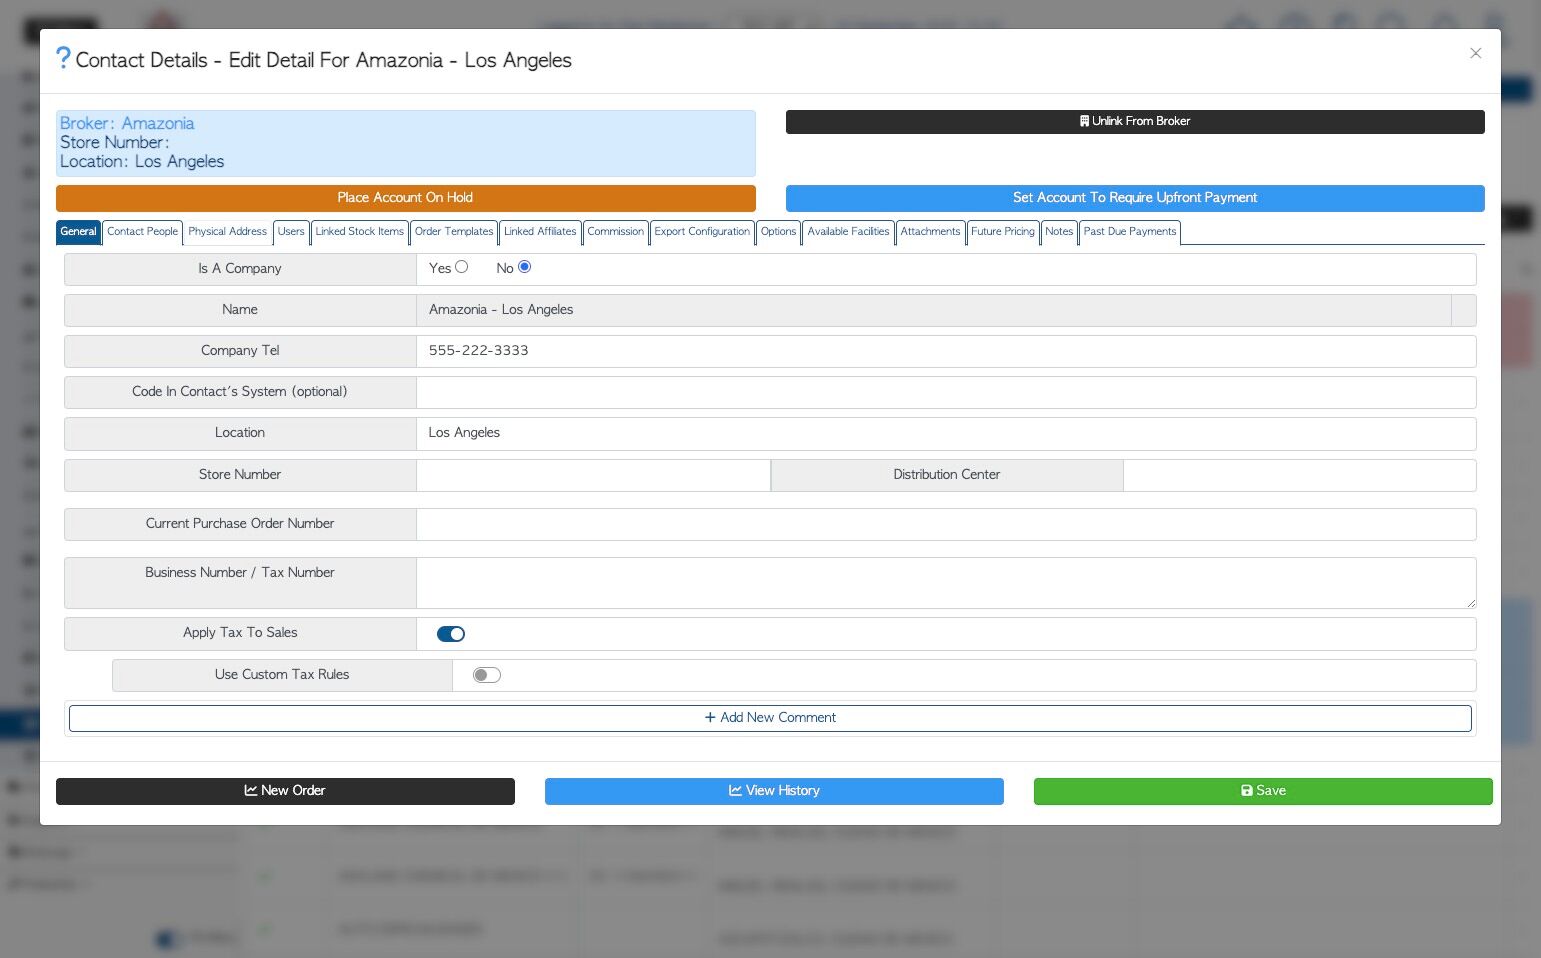Switch to the Linked Affiliates tab
Screen dimensions: 1541x958
click(x=540, y=232)
